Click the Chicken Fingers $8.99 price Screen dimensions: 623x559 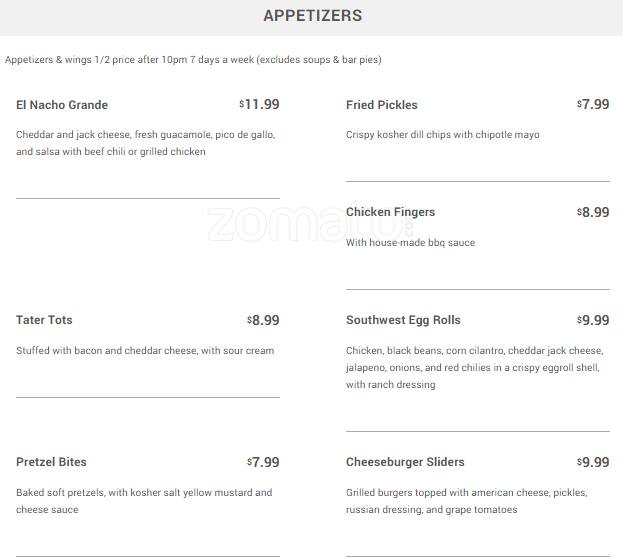coord(593,212)
